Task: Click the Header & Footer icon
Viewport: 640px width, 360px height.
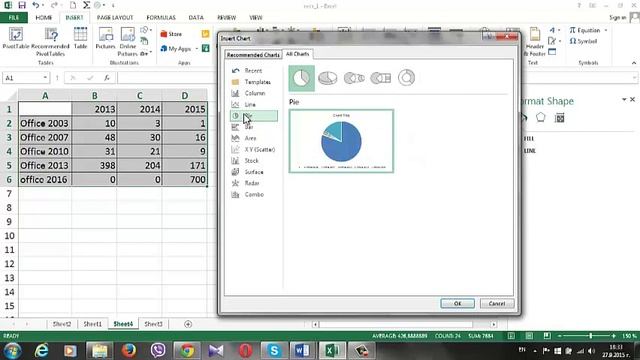Action: click(534, 42)
